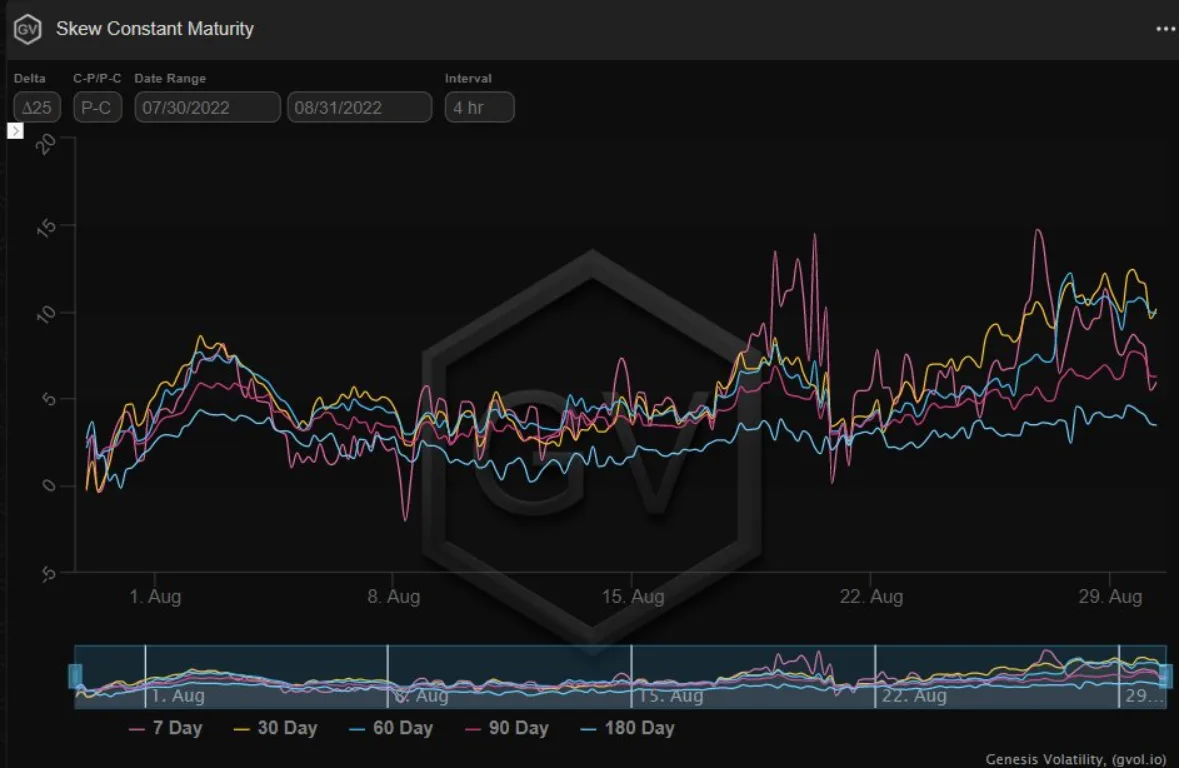Open the P-C skew type dropdown
The height and width of the screenshot is (768, 1179).
pos(97,107)
